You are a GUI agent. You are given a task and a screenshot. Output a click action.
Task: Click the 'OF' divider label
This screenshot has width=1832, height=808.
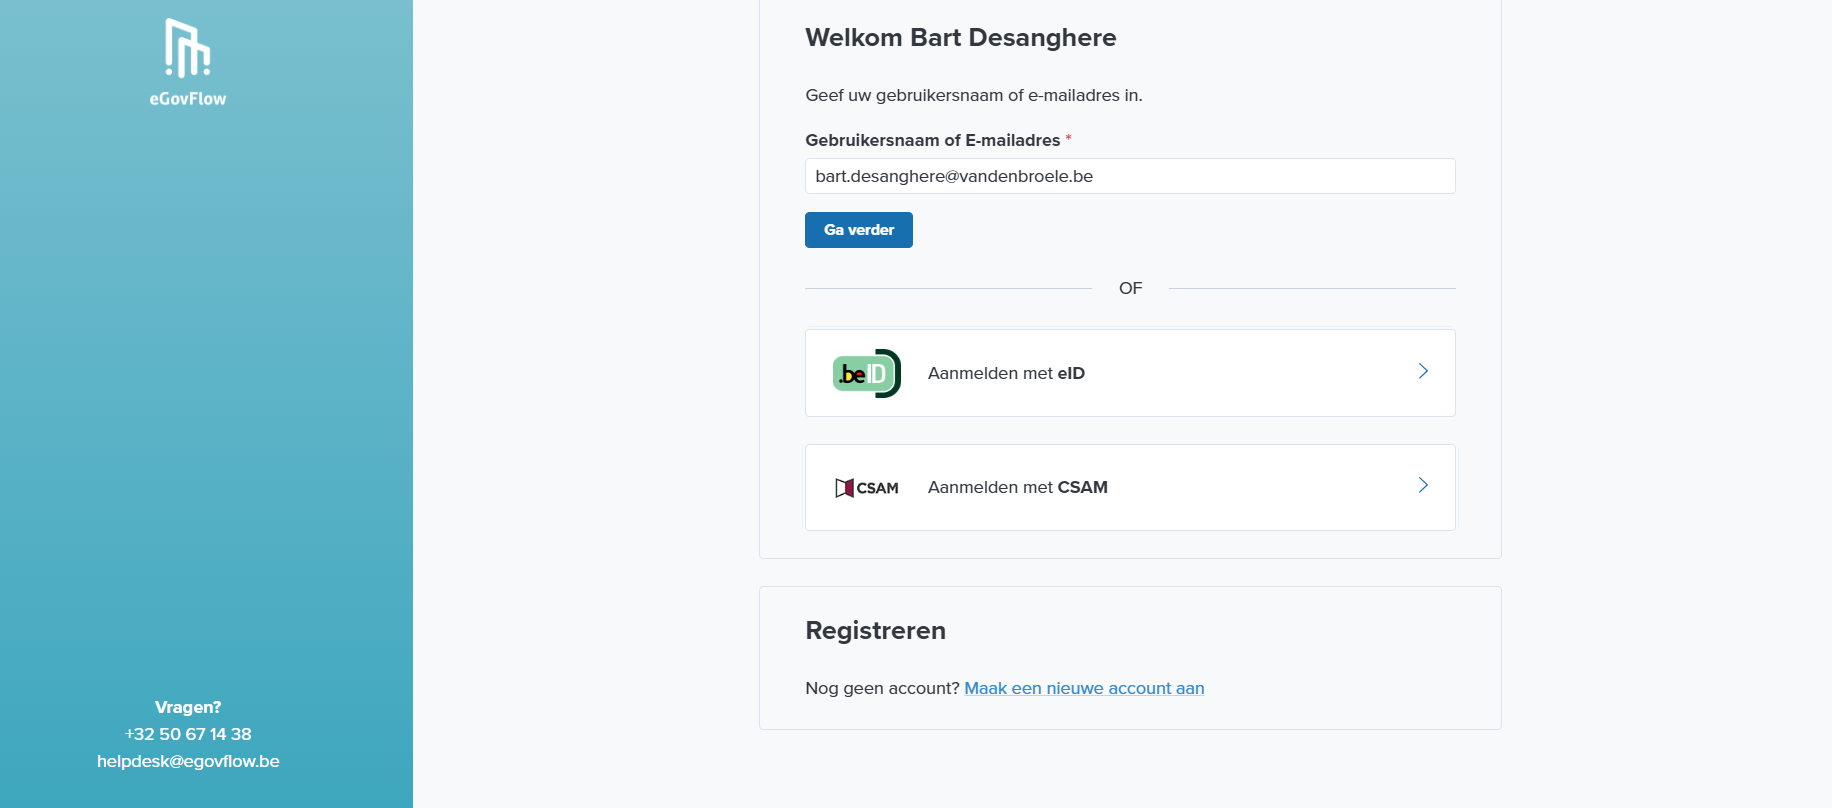(1130, 288)
